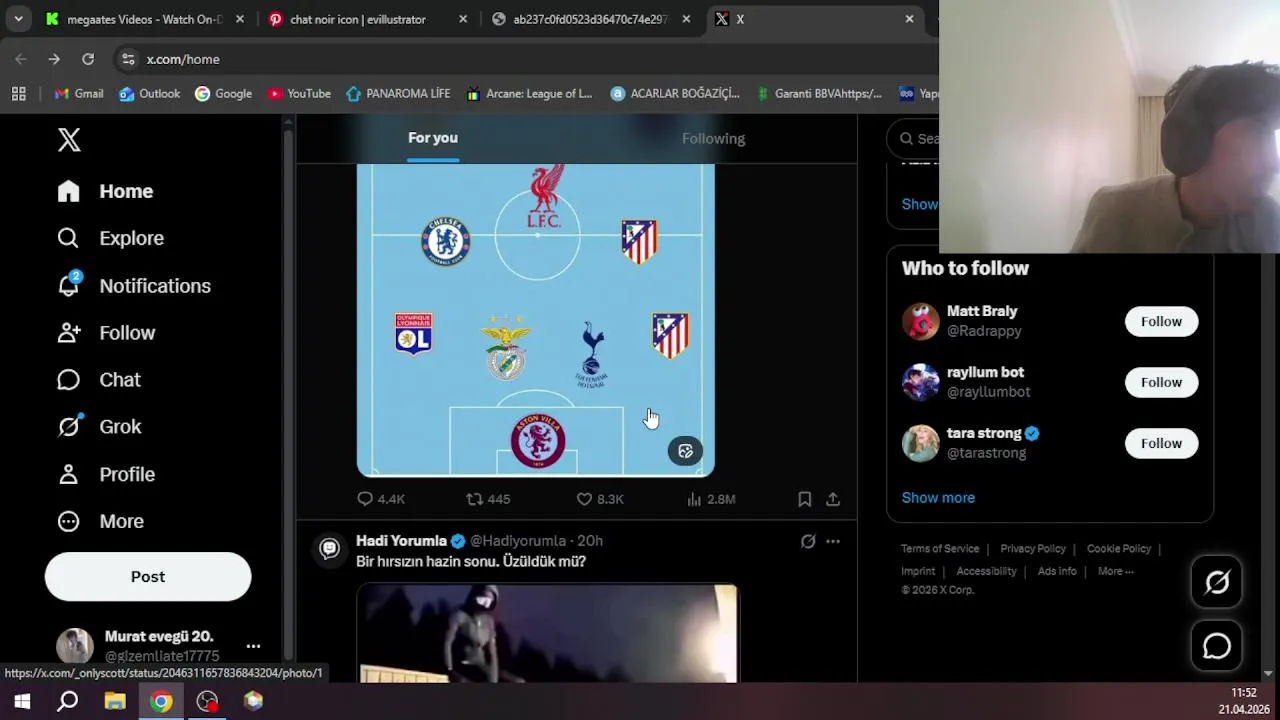
Task: Open the football pitch lineup image
Action: 536,320
